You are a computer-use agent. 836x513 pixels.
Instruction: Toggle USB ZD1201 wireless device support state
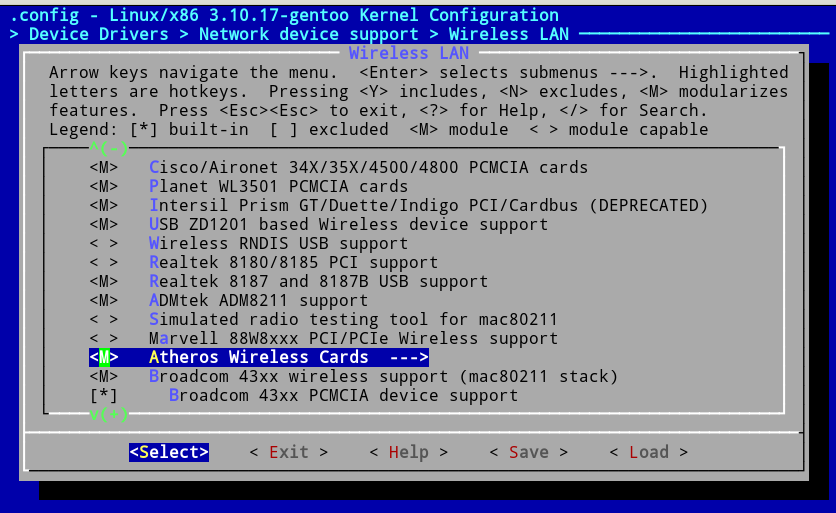pyautogui.click(x=103, y=225)
